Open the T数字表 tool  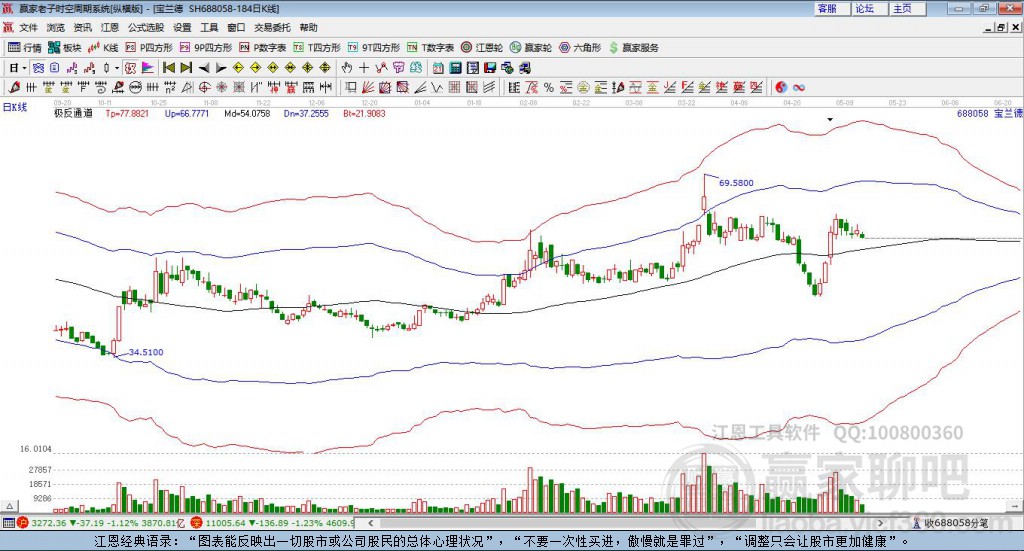click(430, 48)
